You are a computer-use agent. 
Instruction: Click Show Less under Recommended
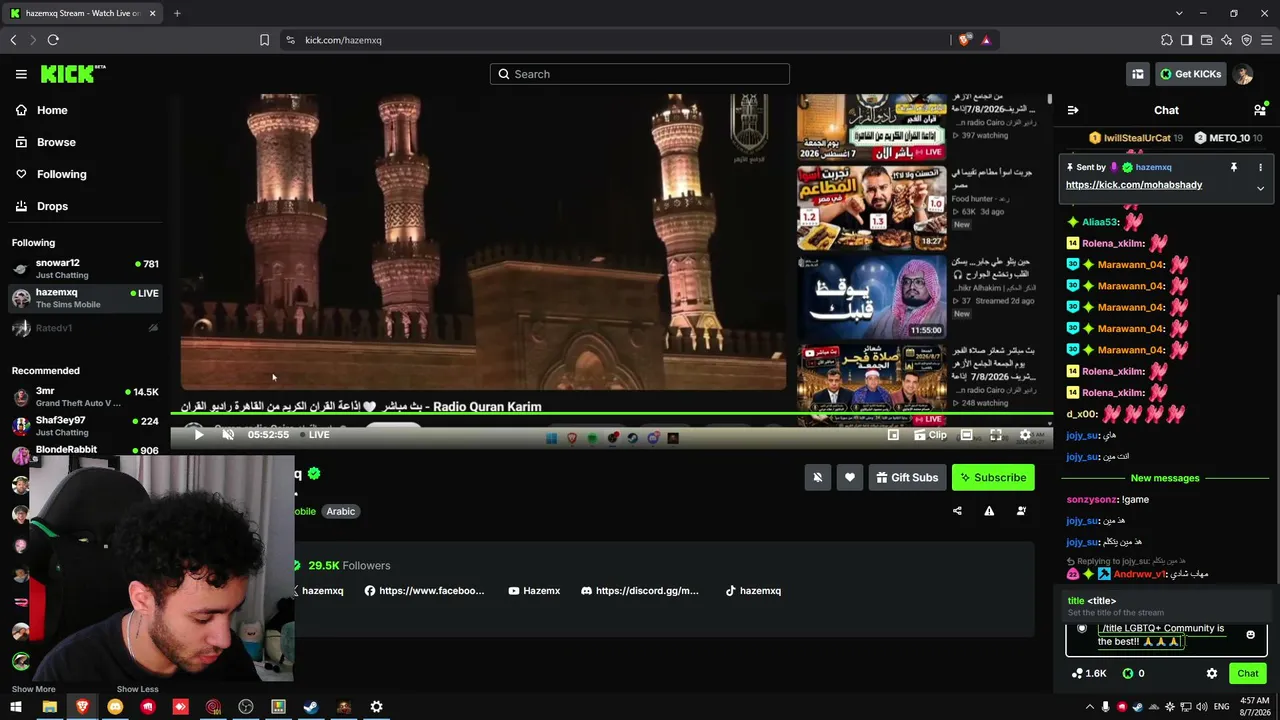137,689
